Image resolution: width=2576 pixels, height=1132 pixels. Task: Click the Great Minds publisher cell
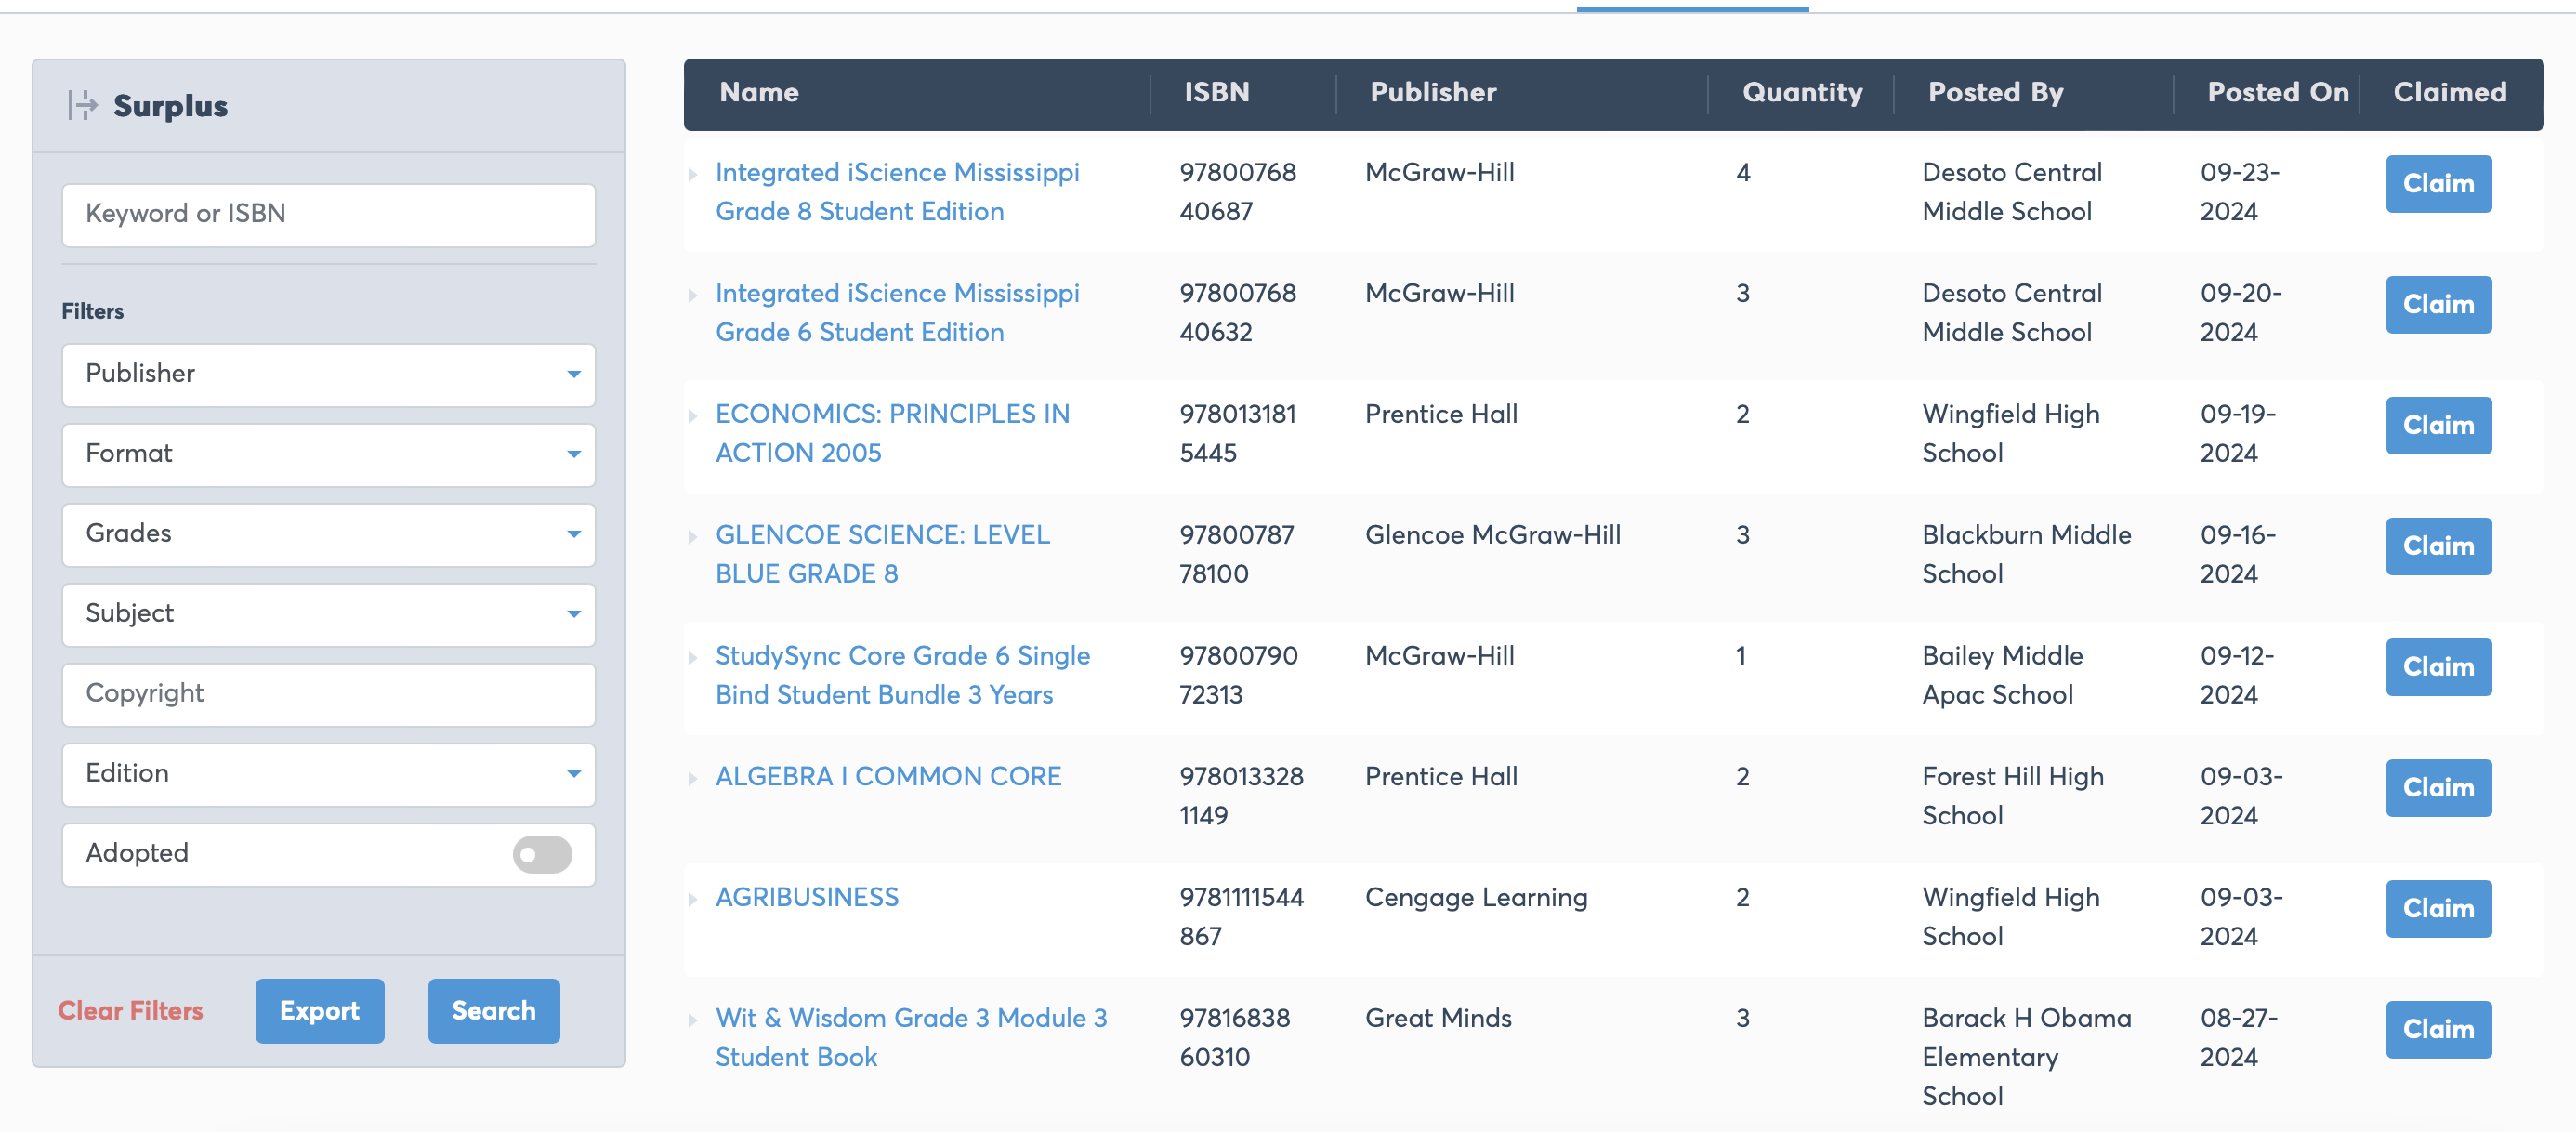pyautogui.click(x=1438, y=1019)
